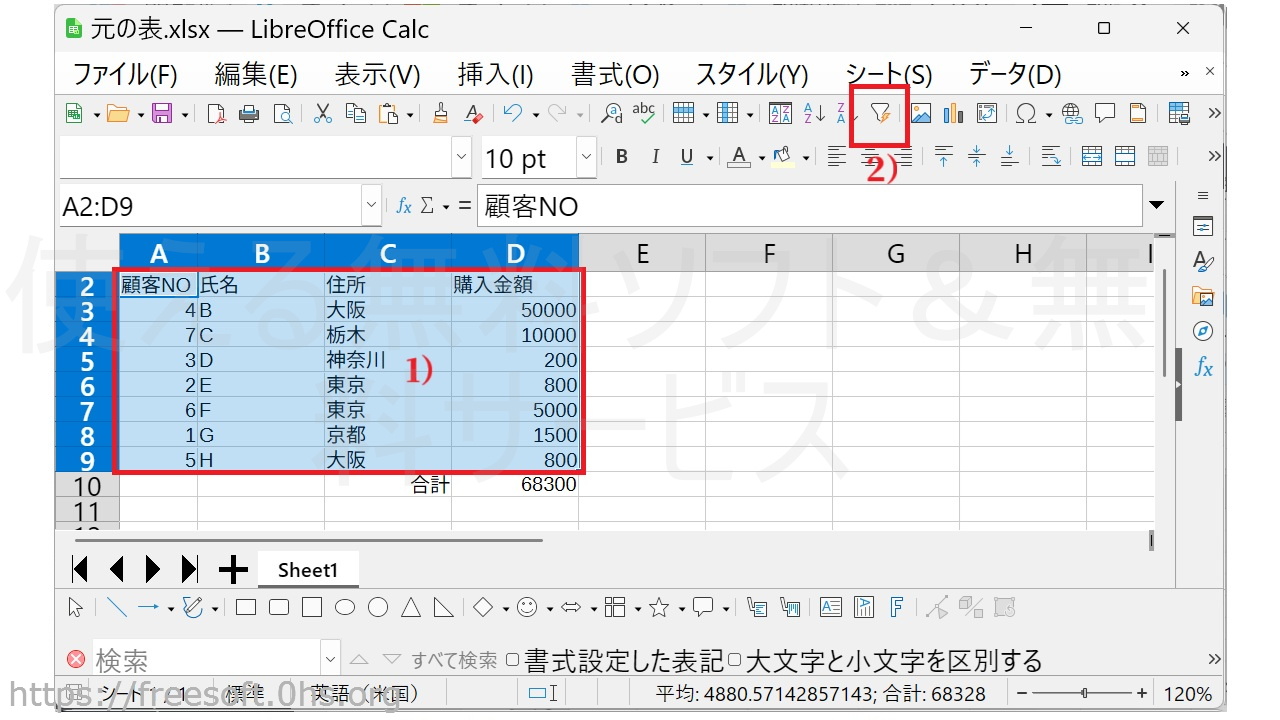The height and width of the screenshot is (720, 1280).
Task: Click the Print icon in toolbar
Action: [249, 114]
